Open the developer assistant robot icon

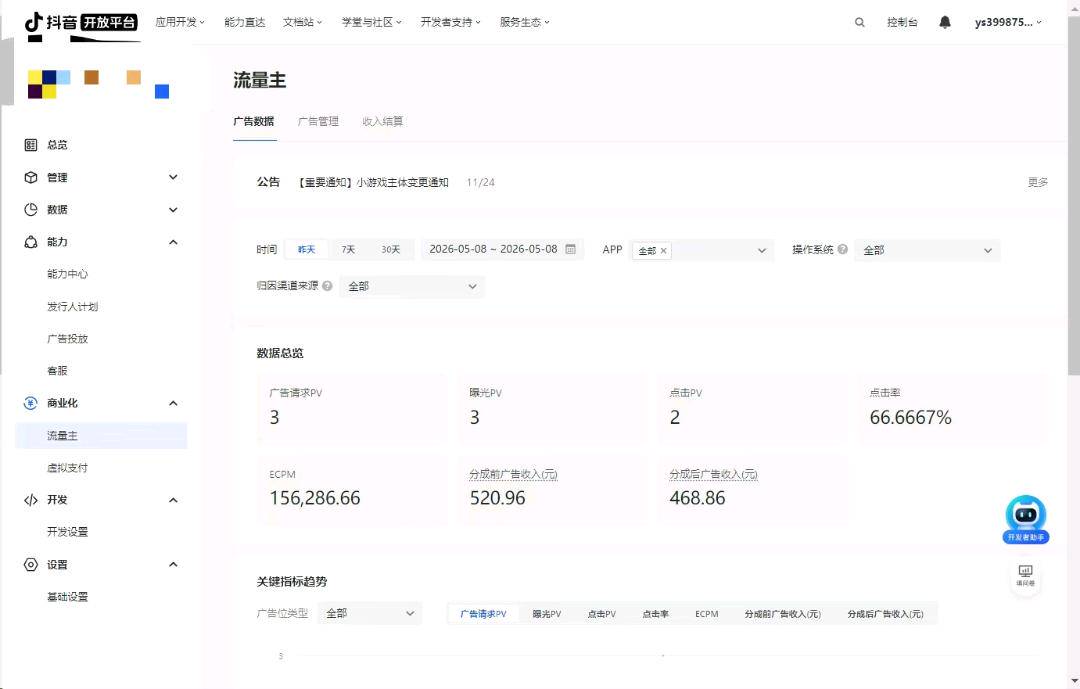point(1026,519)
